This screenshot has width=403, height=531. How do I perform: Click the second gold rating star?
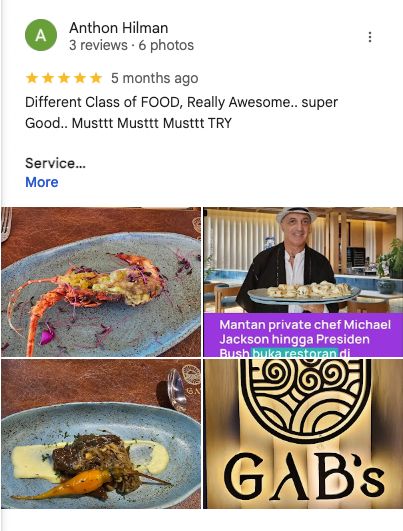(48, 78)
